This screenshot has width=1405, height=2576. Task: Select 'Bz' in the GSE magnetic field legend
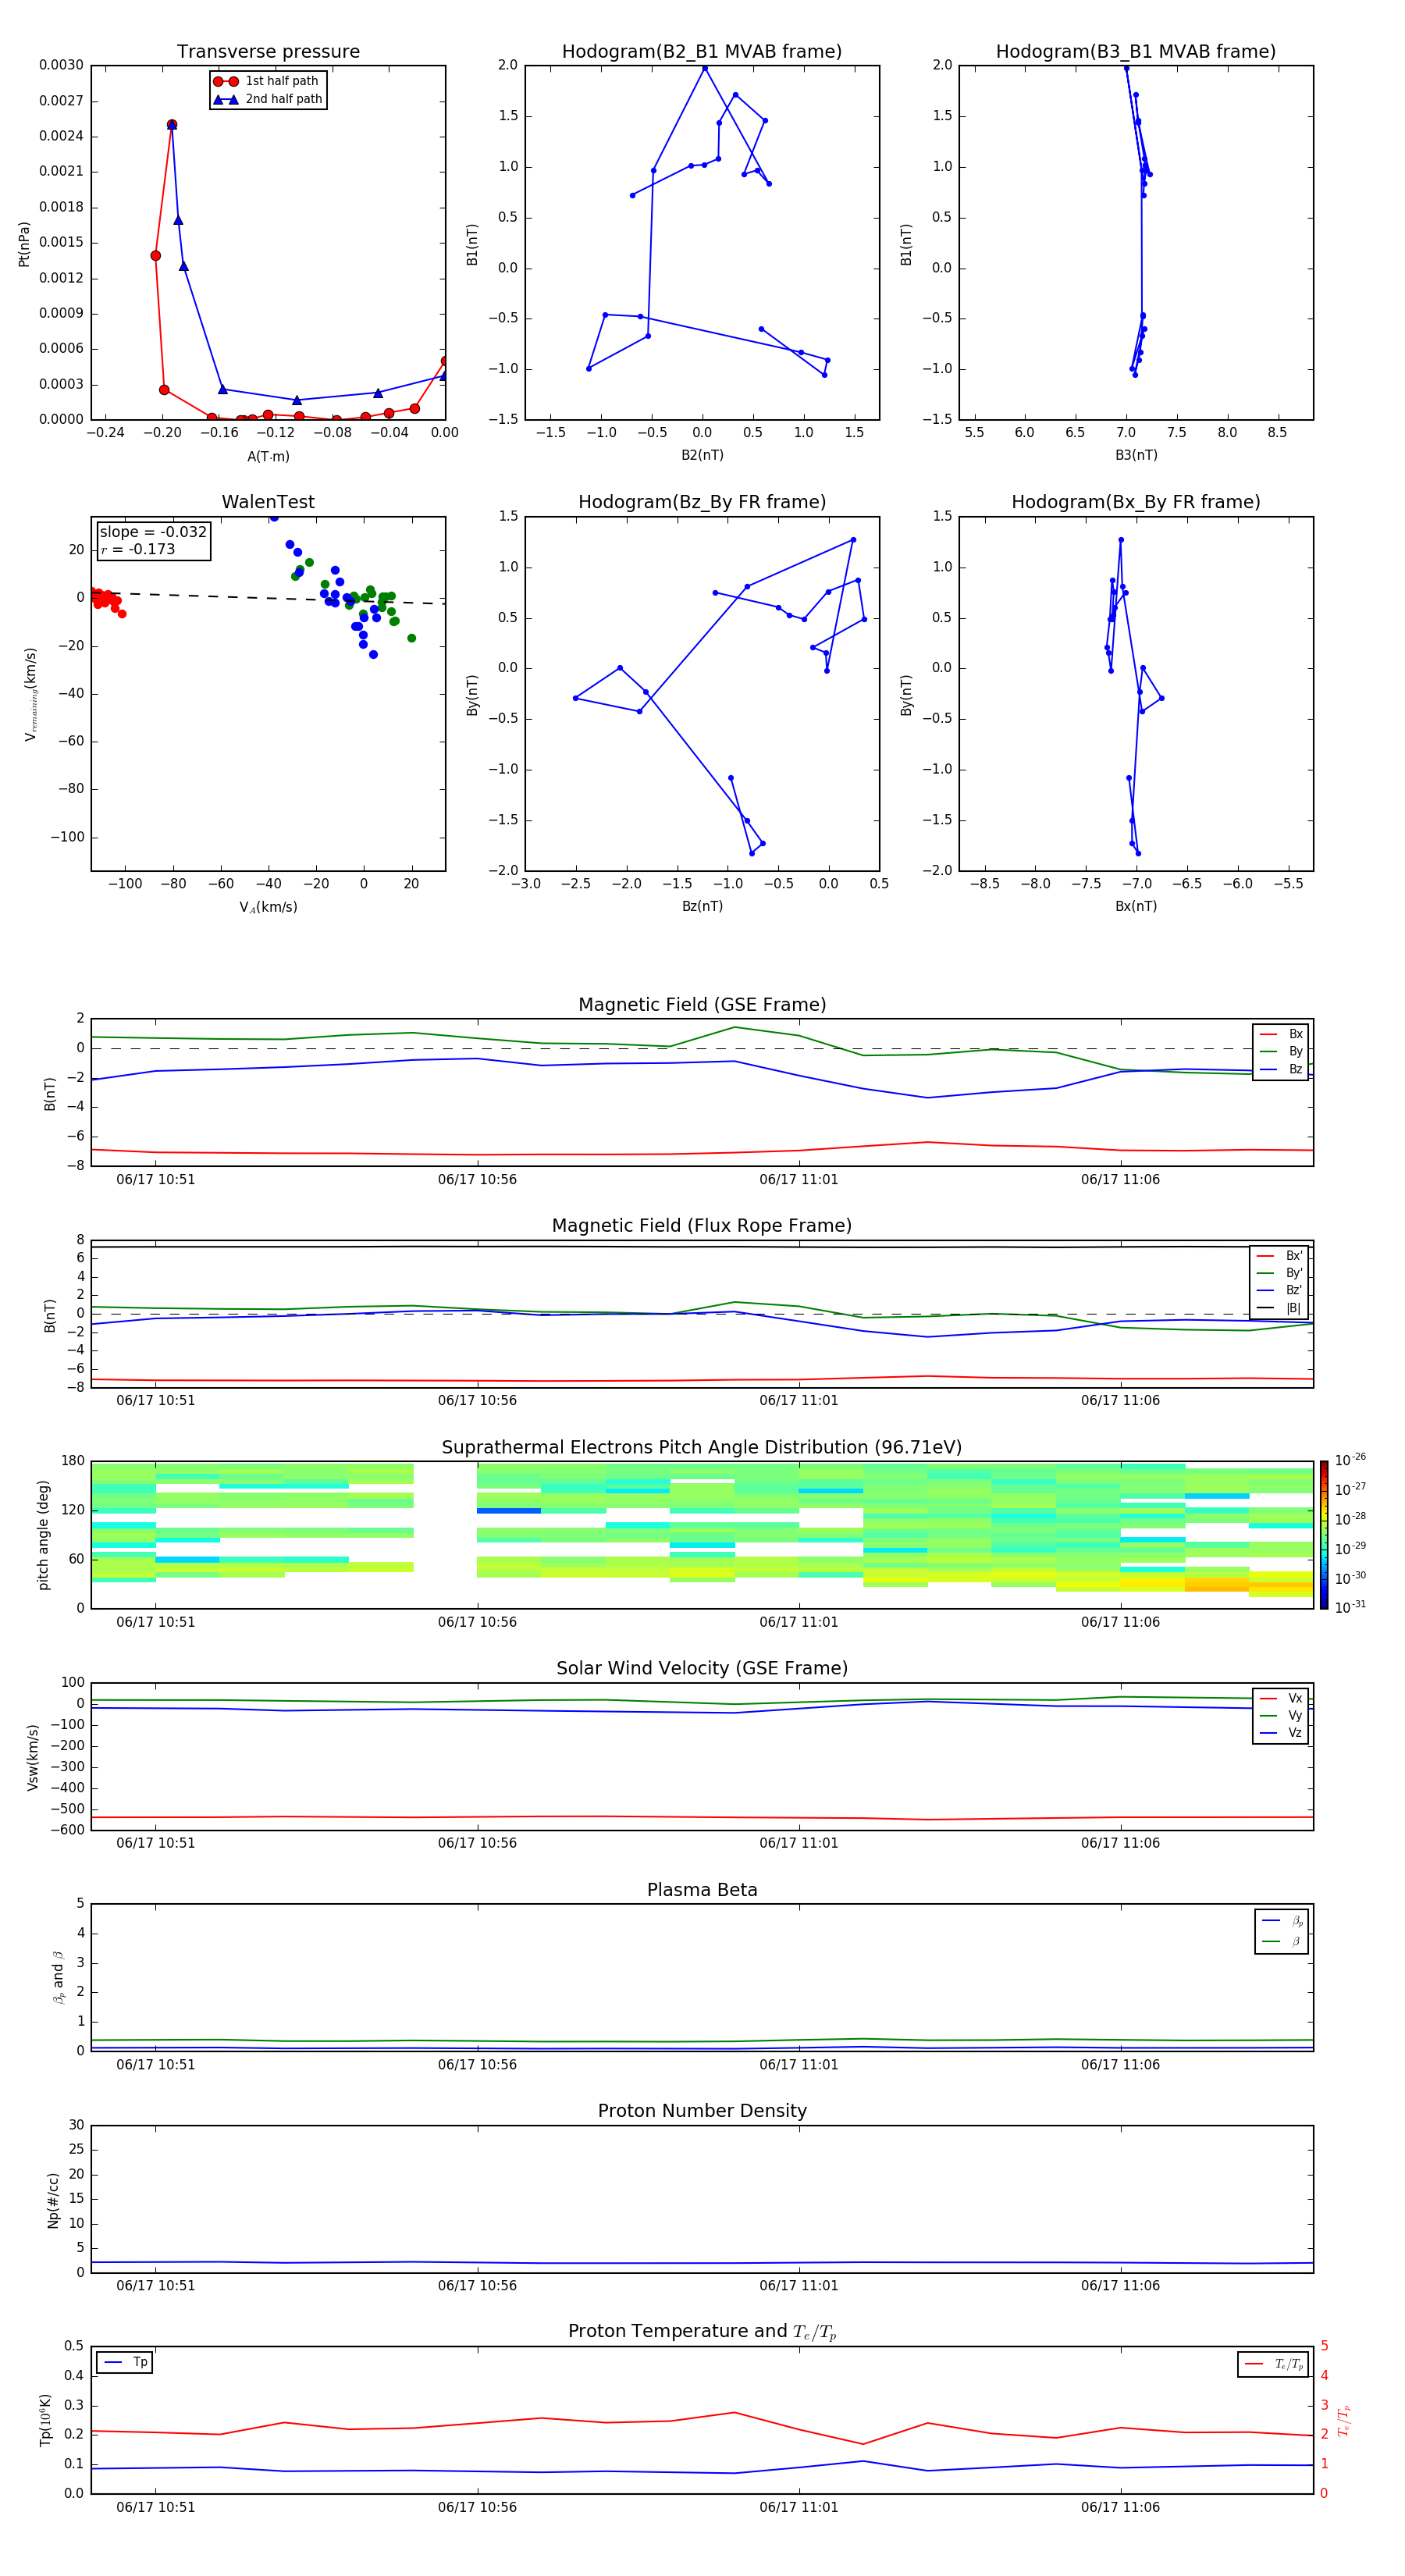point(1281,1069)
